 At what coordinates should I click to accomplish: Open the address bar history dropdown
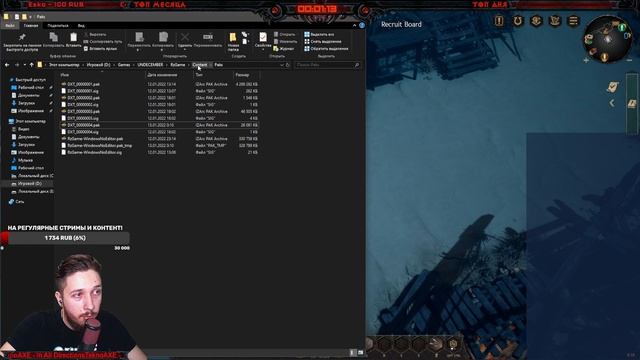(x=282, y=65)
